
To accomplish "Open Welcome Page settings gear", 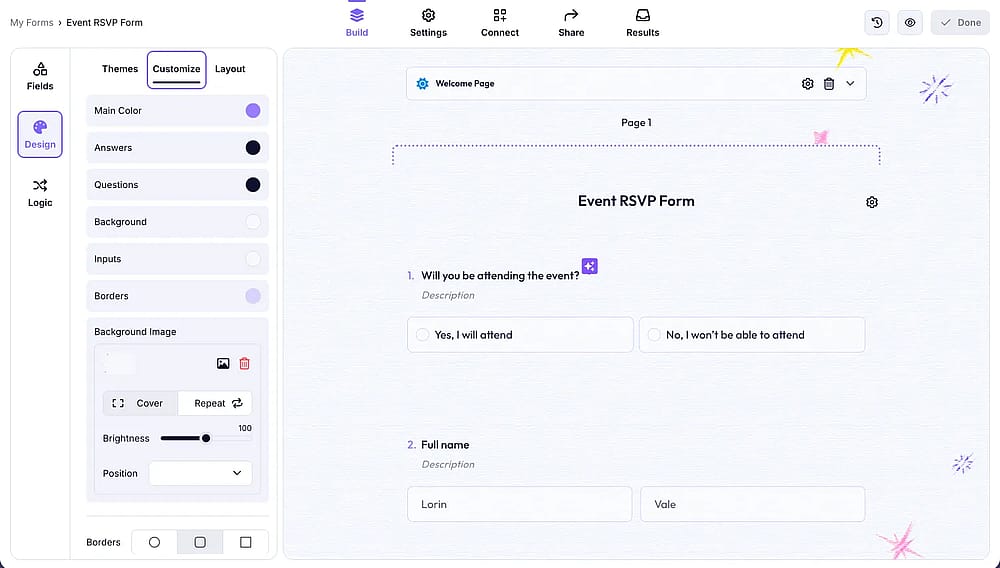I will [x=807, y=84].
